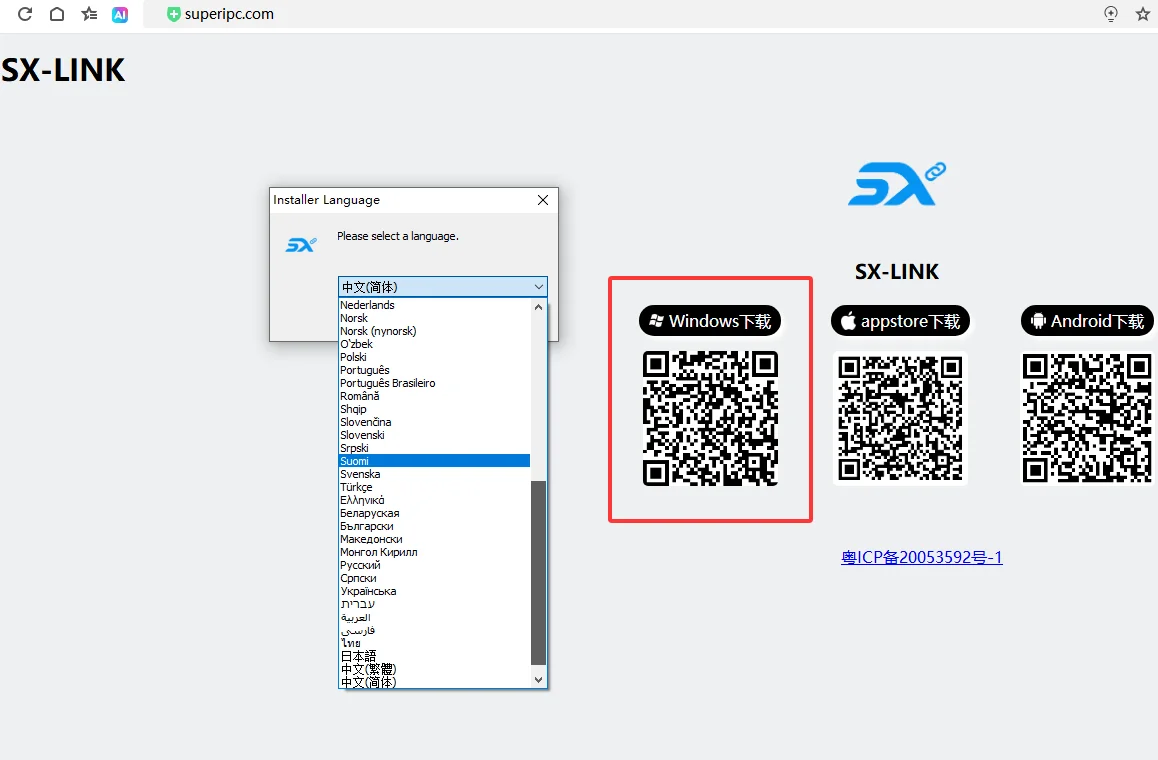Select the Arabic العربية option
The width and height of the screenshot is (1158, 760).
[x=434, y=617]
